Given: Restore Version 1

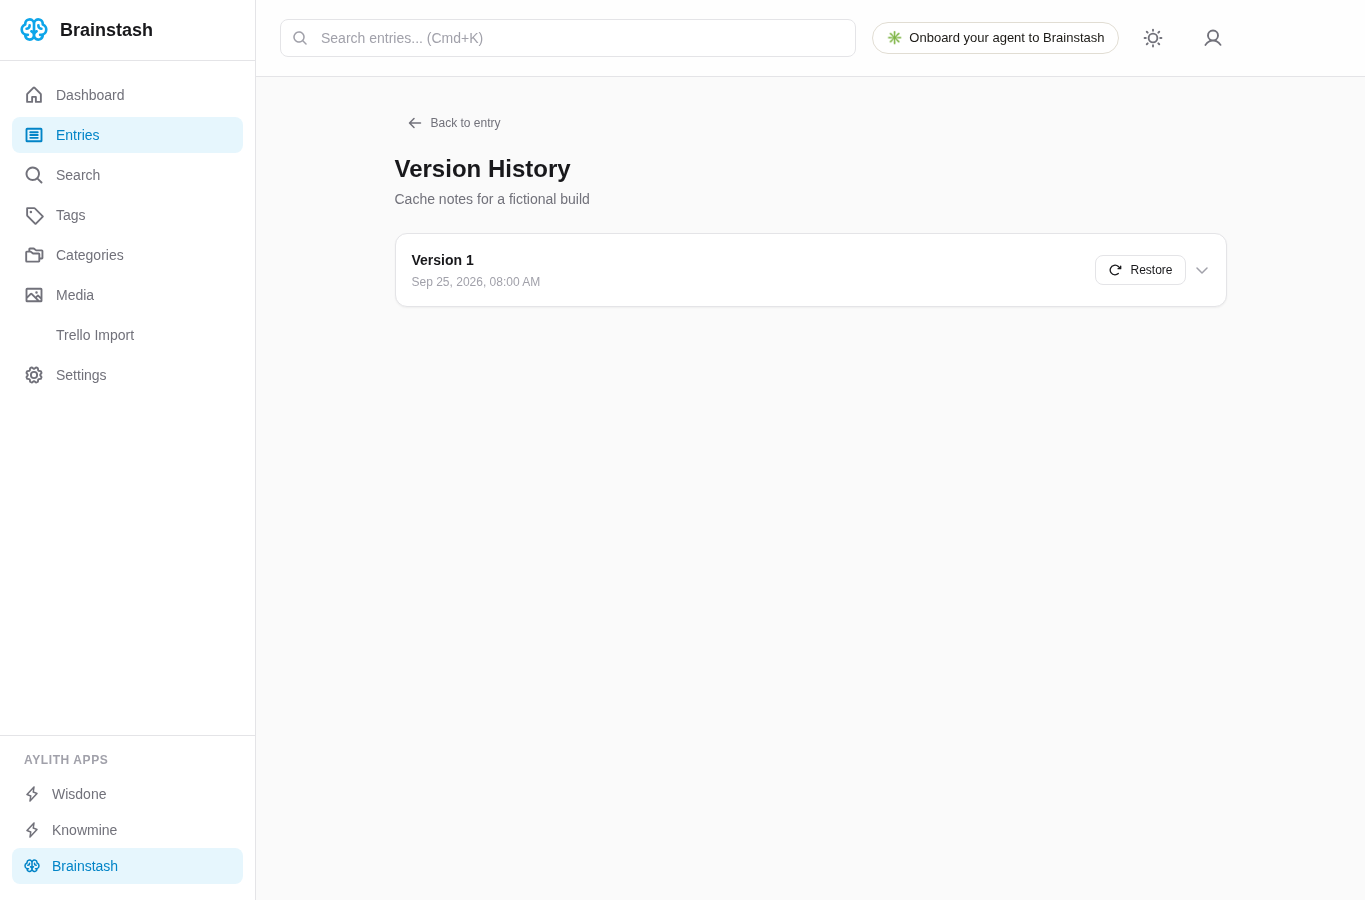Looking at the screenshot, I should point(1140,270).
